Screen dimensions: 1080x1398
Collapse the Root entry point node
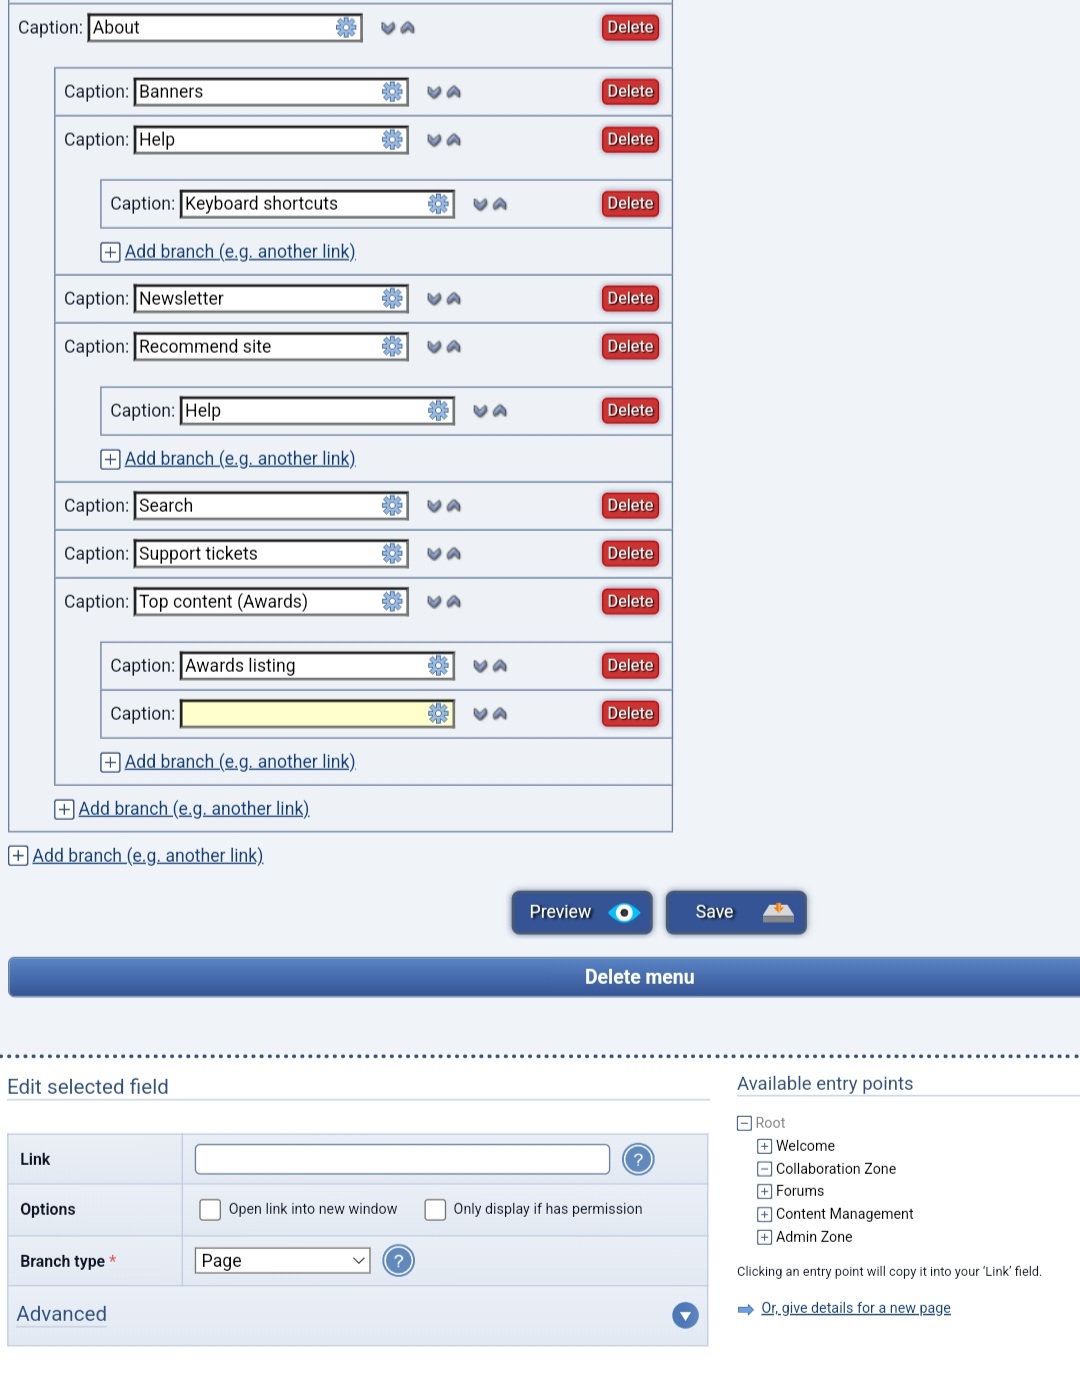point(744,1123)
